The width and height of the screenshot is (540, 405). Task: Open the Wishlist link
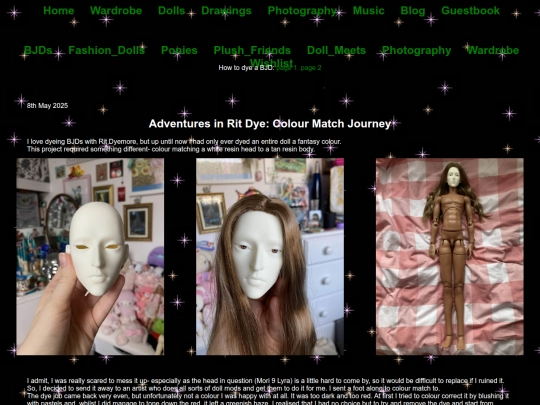[x=271, y=62]
